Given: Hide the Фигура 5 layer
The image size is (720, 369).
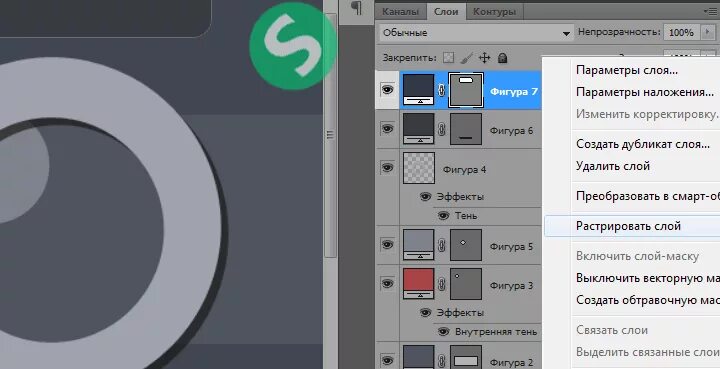Looking at the screenshot, I should click(388, 244).
